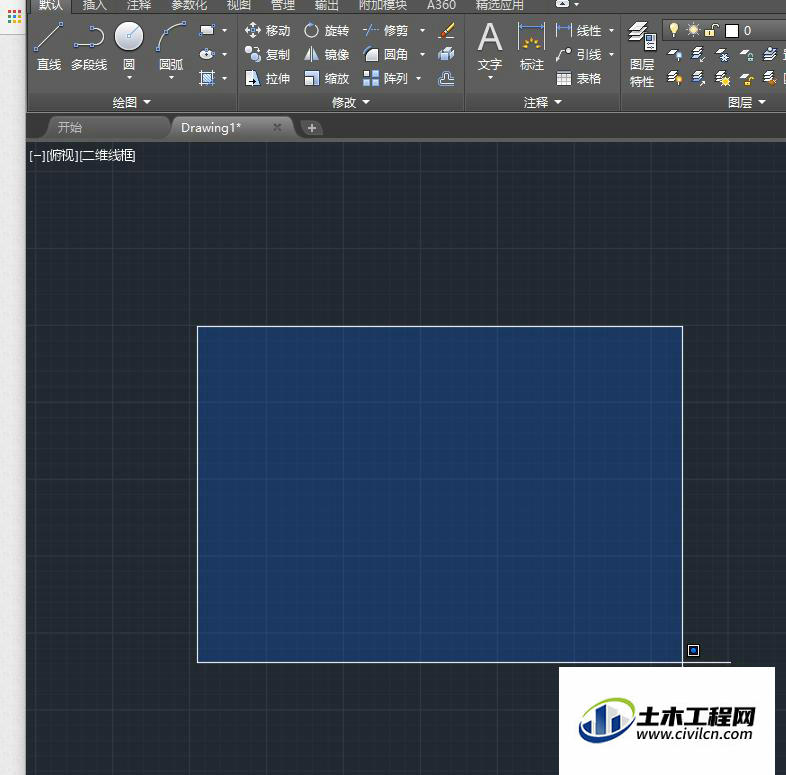Switch to the A360 ribbon tab
786x775 pixels.
[441, 5]
